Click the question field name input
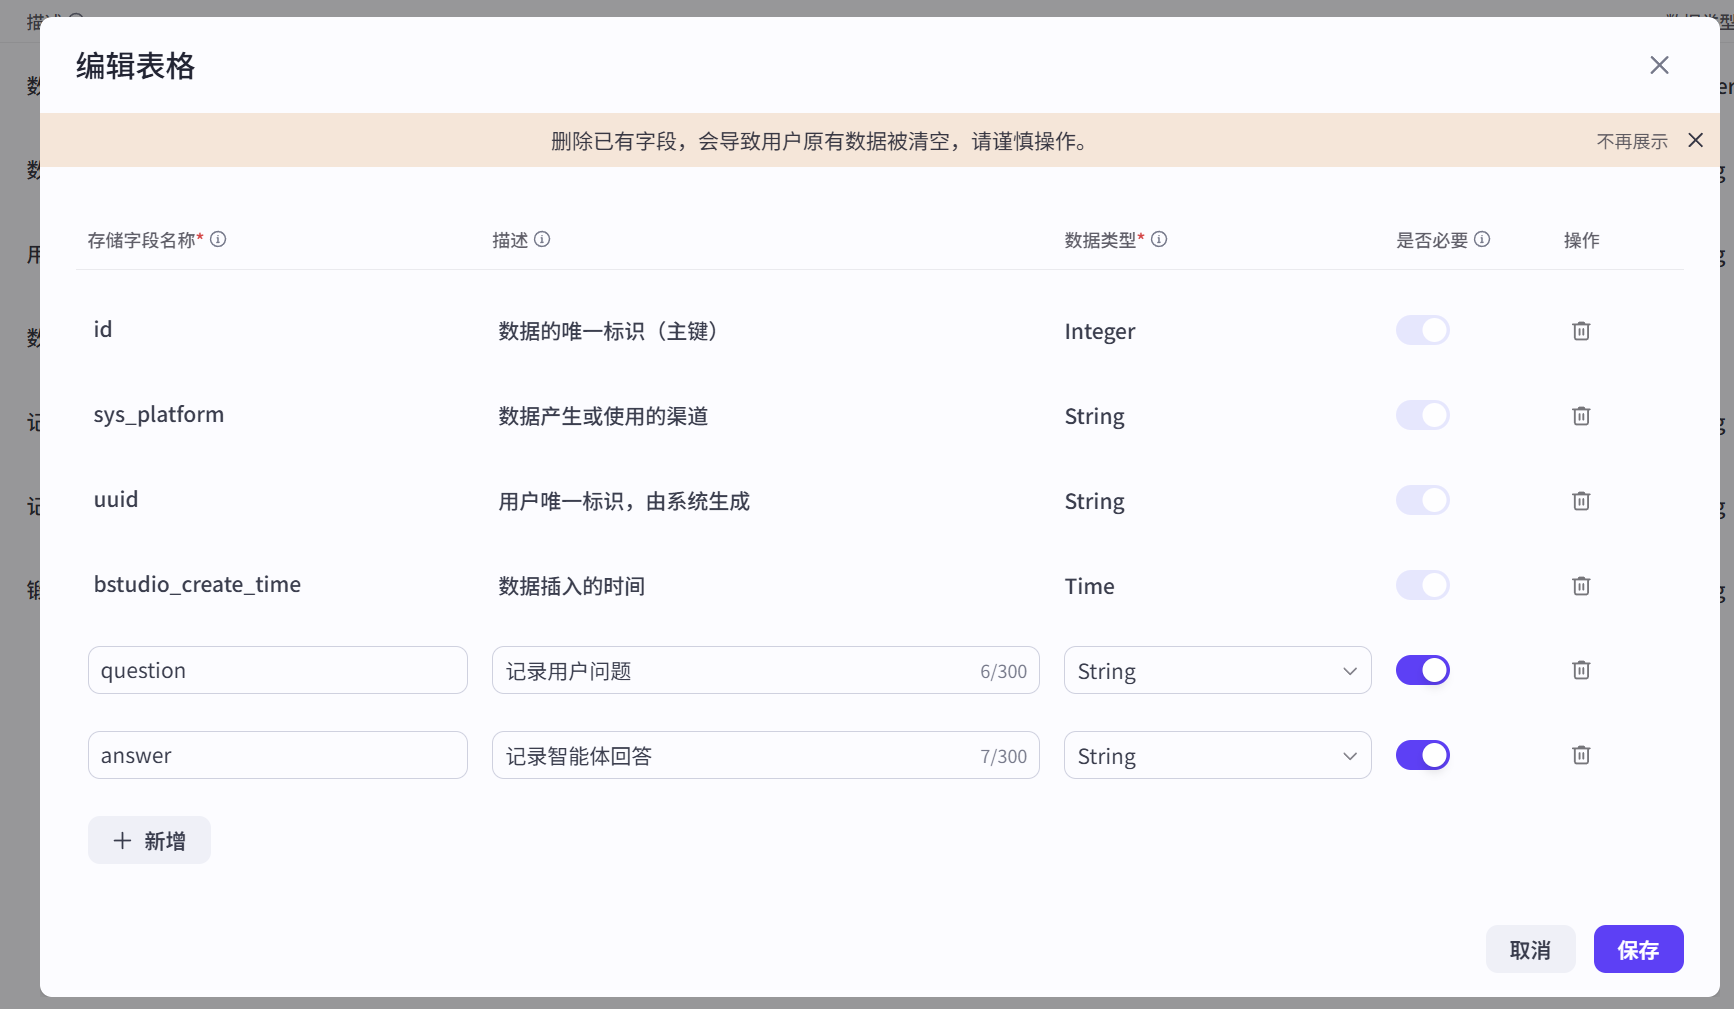 [x=277, y=670]
